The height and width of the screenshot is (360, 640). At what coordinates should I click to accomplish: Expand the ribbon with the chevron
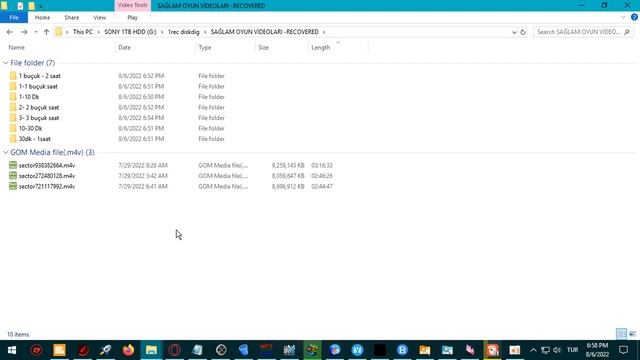pyautogui.click(x=623, y=18)
